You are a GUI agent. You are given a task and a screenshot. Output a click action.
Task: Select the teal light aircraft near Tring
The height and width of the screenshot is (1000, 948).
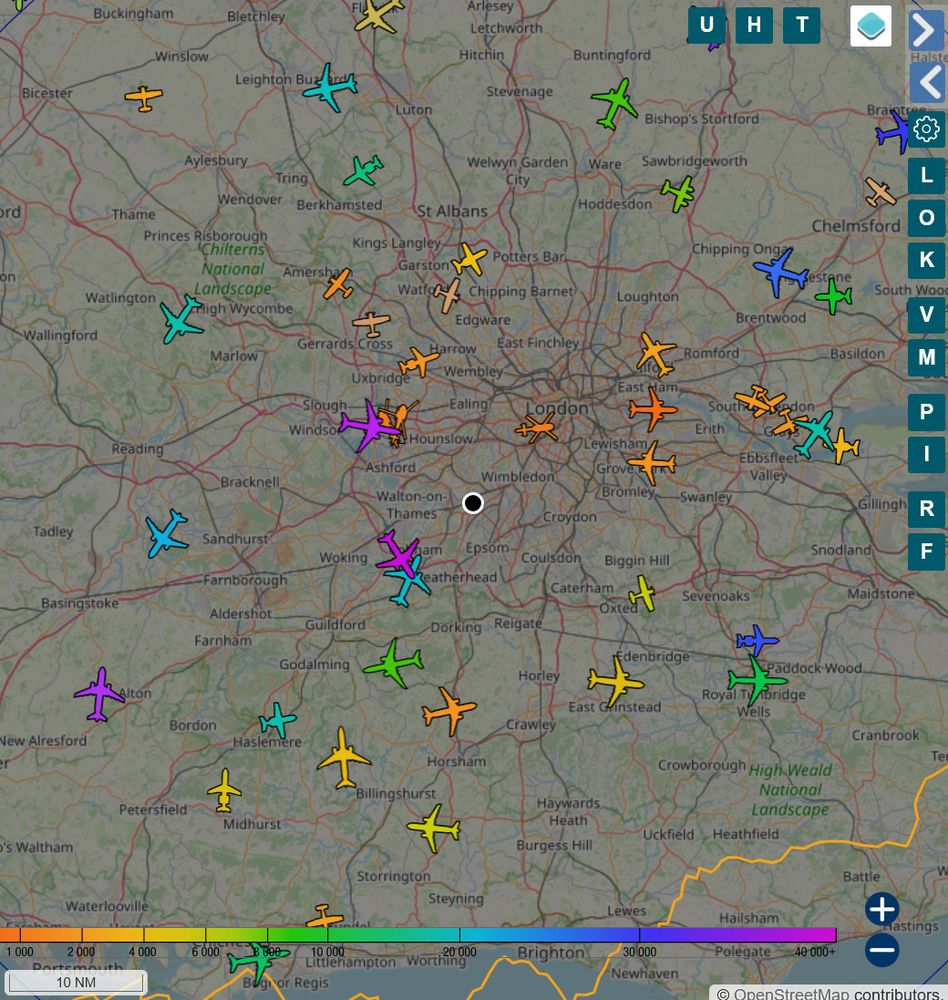tap(364, 170)
